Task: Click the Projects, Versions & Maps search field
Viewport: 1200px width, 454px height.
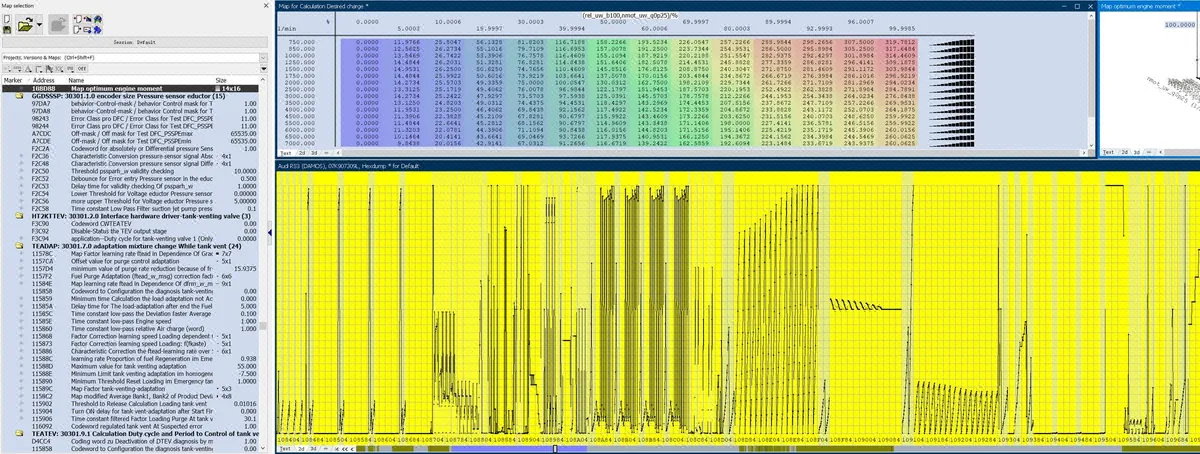Action: pos(130,58)
